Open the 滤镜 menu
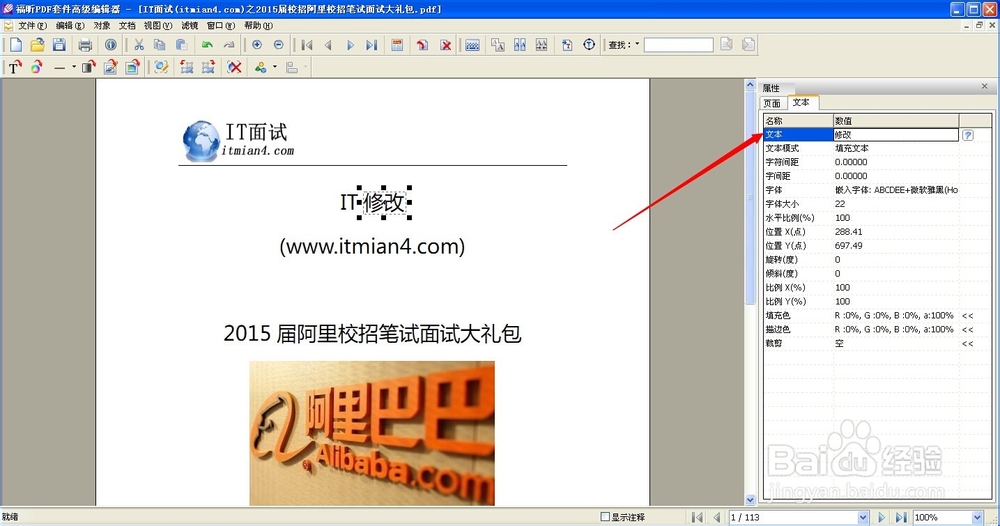 [x=189, y=26]
